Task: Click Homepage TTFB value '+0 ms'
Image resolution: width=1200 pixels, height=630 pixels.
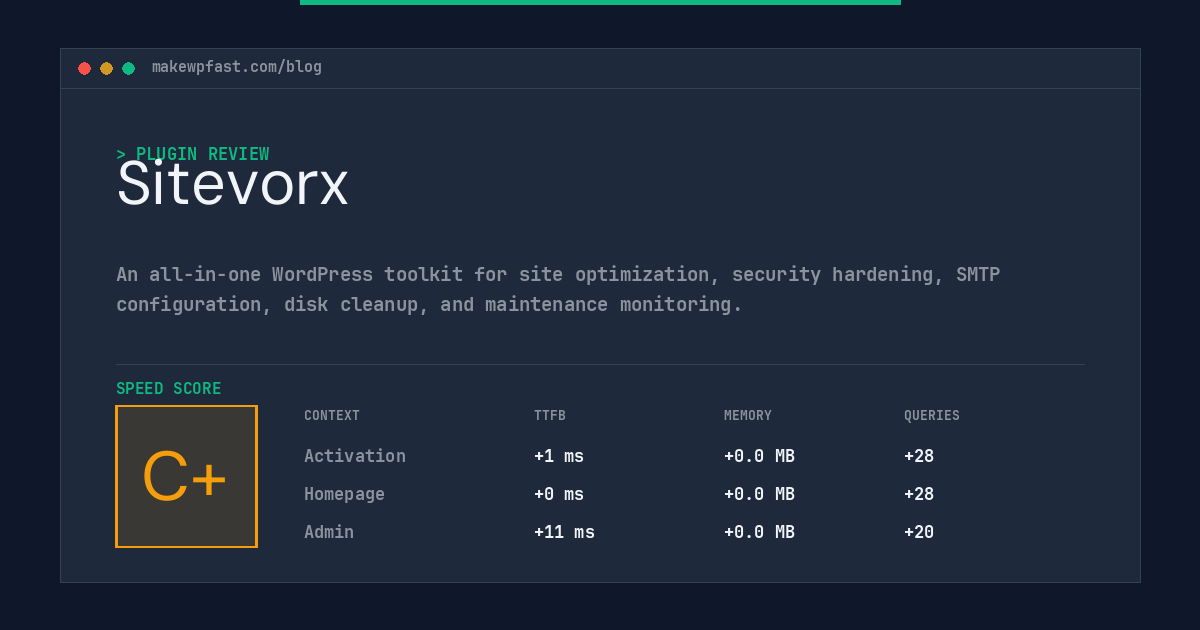Action: pos(559,494)
